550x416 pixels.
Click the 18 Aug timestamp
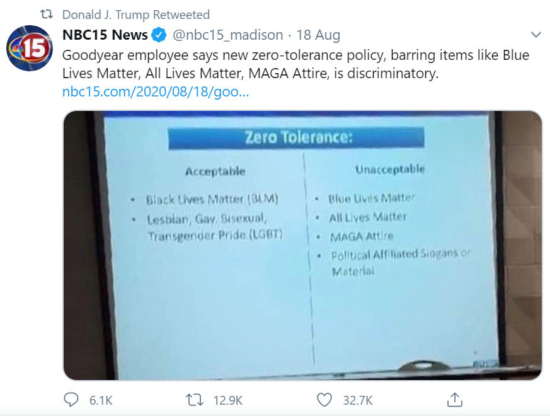click(x=318, y=35)
